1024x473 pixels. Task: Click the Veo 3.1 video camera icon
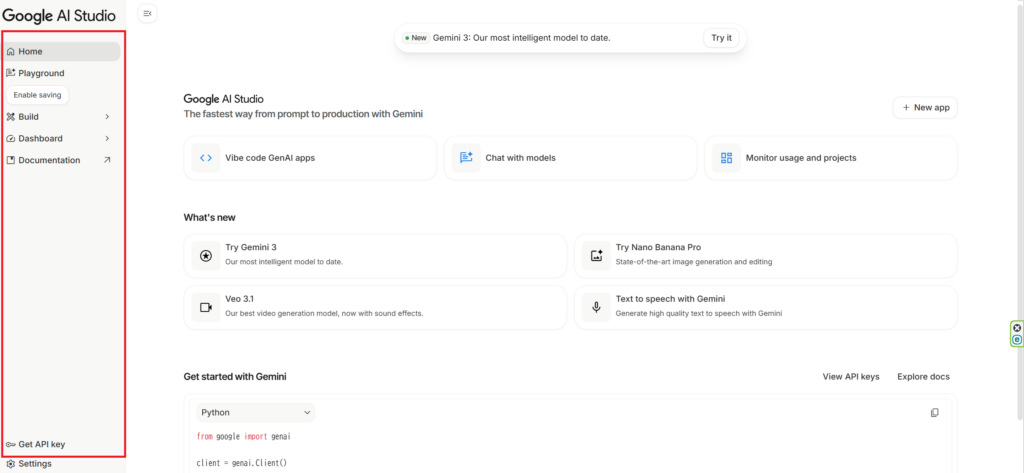[206, 307]
